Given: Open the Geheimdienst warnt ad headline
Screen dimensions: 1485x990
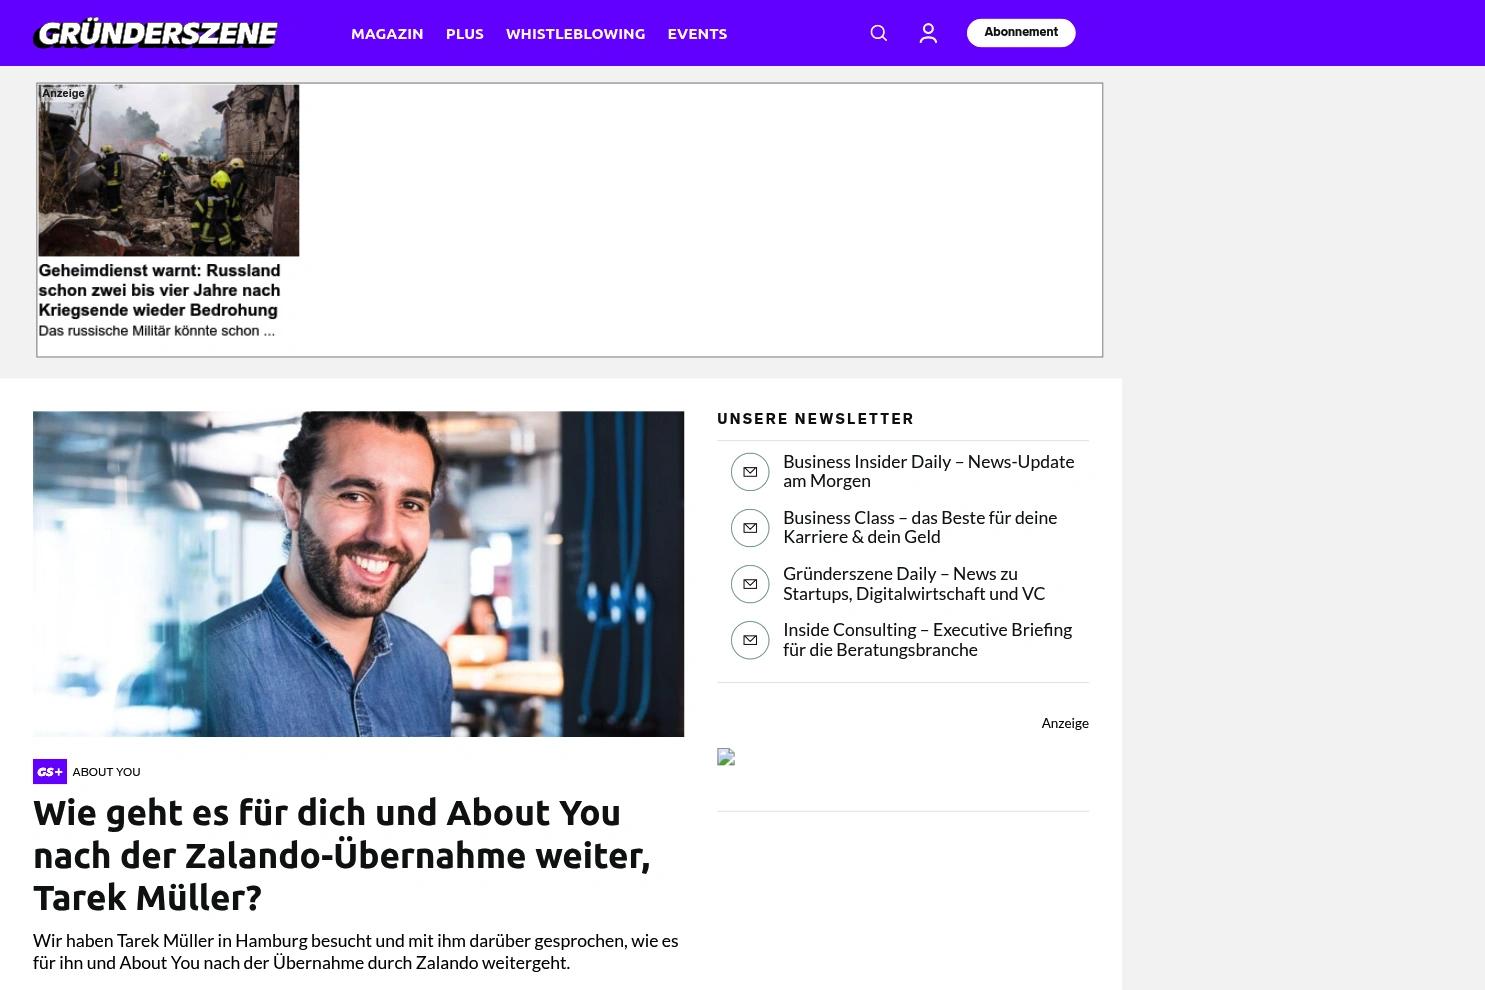Looking at the screenshot, I should tap(159, 290).
